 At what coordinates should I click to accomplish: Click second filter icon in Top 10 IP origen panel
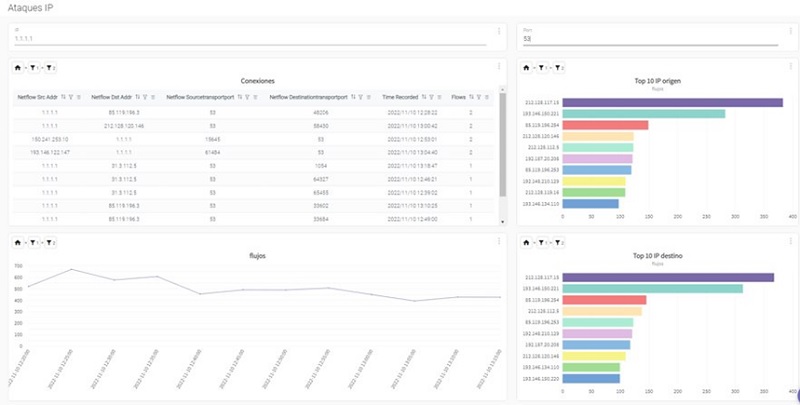(x=560, y=68)
